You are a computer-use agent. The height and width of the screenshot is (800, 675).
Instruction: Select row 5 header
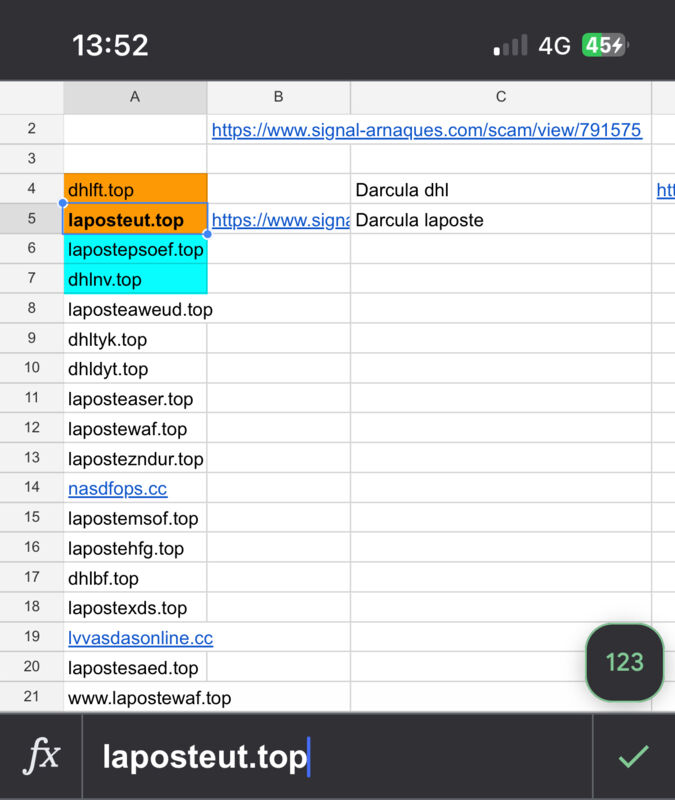click(32, 218)
